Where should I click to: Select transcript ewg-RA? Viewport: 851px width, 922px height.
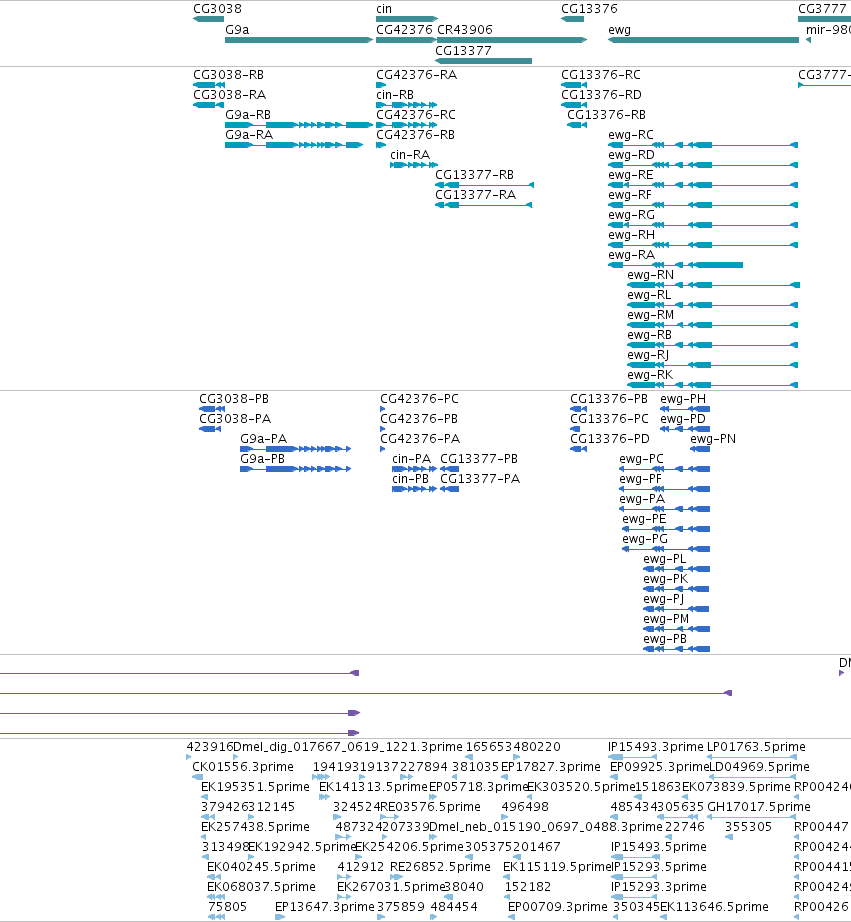[675, 265]
